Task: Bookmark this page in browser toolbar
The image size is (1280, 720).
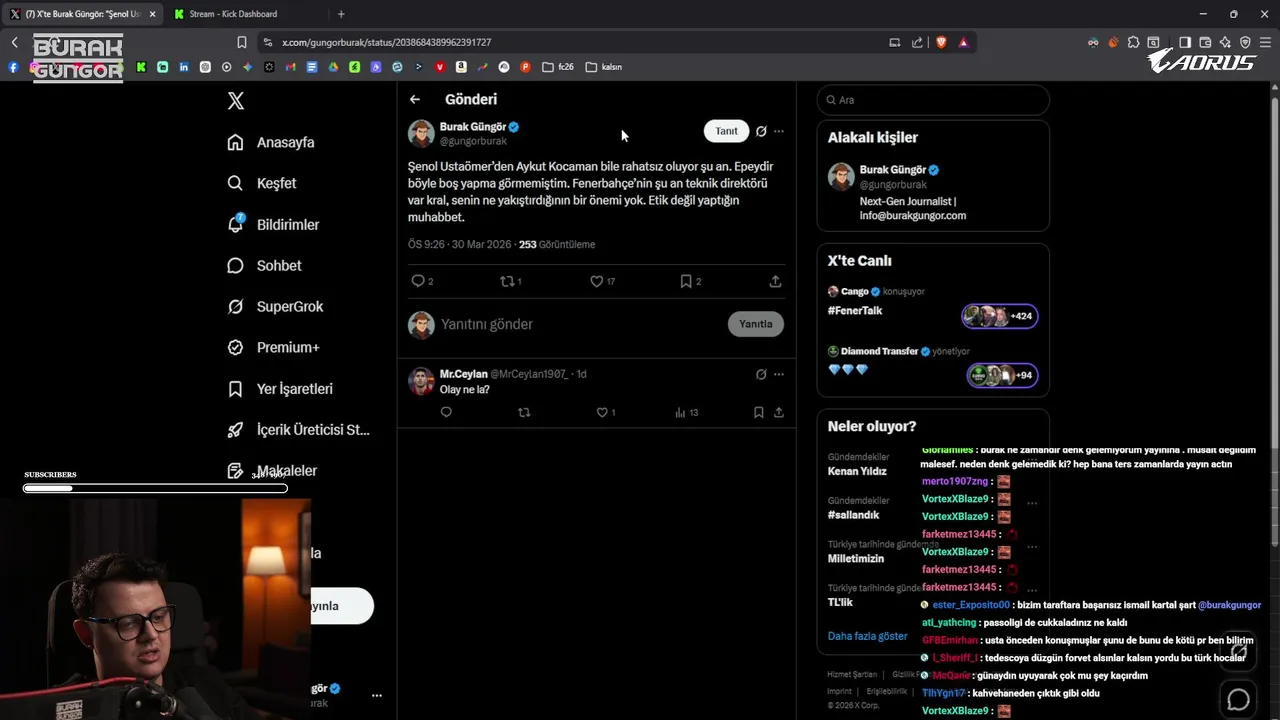Action: tap(242, 42)
